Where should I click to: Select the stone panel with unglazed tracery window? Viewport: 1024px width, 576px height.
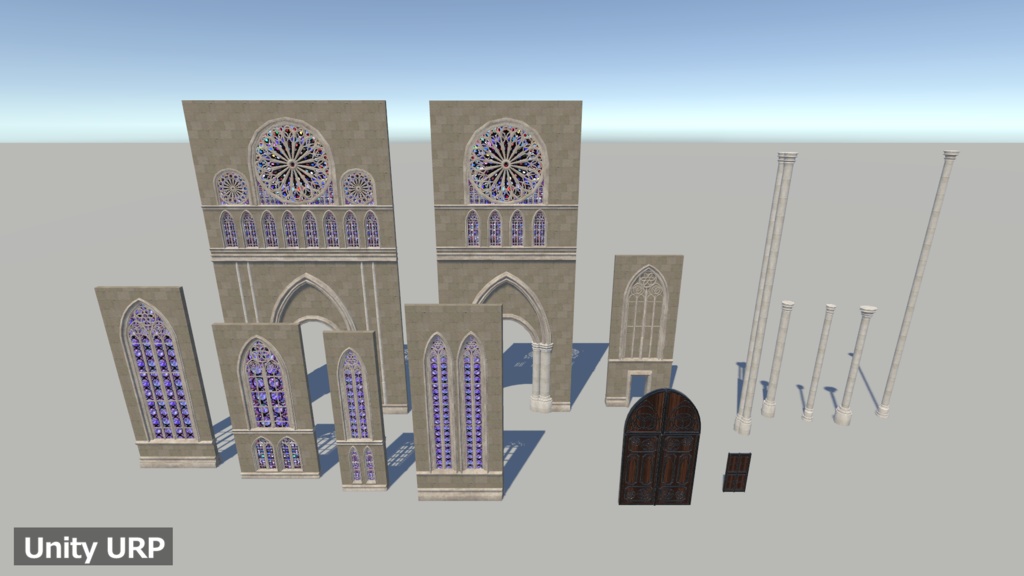pyautogui.click(x=644, y=330)
